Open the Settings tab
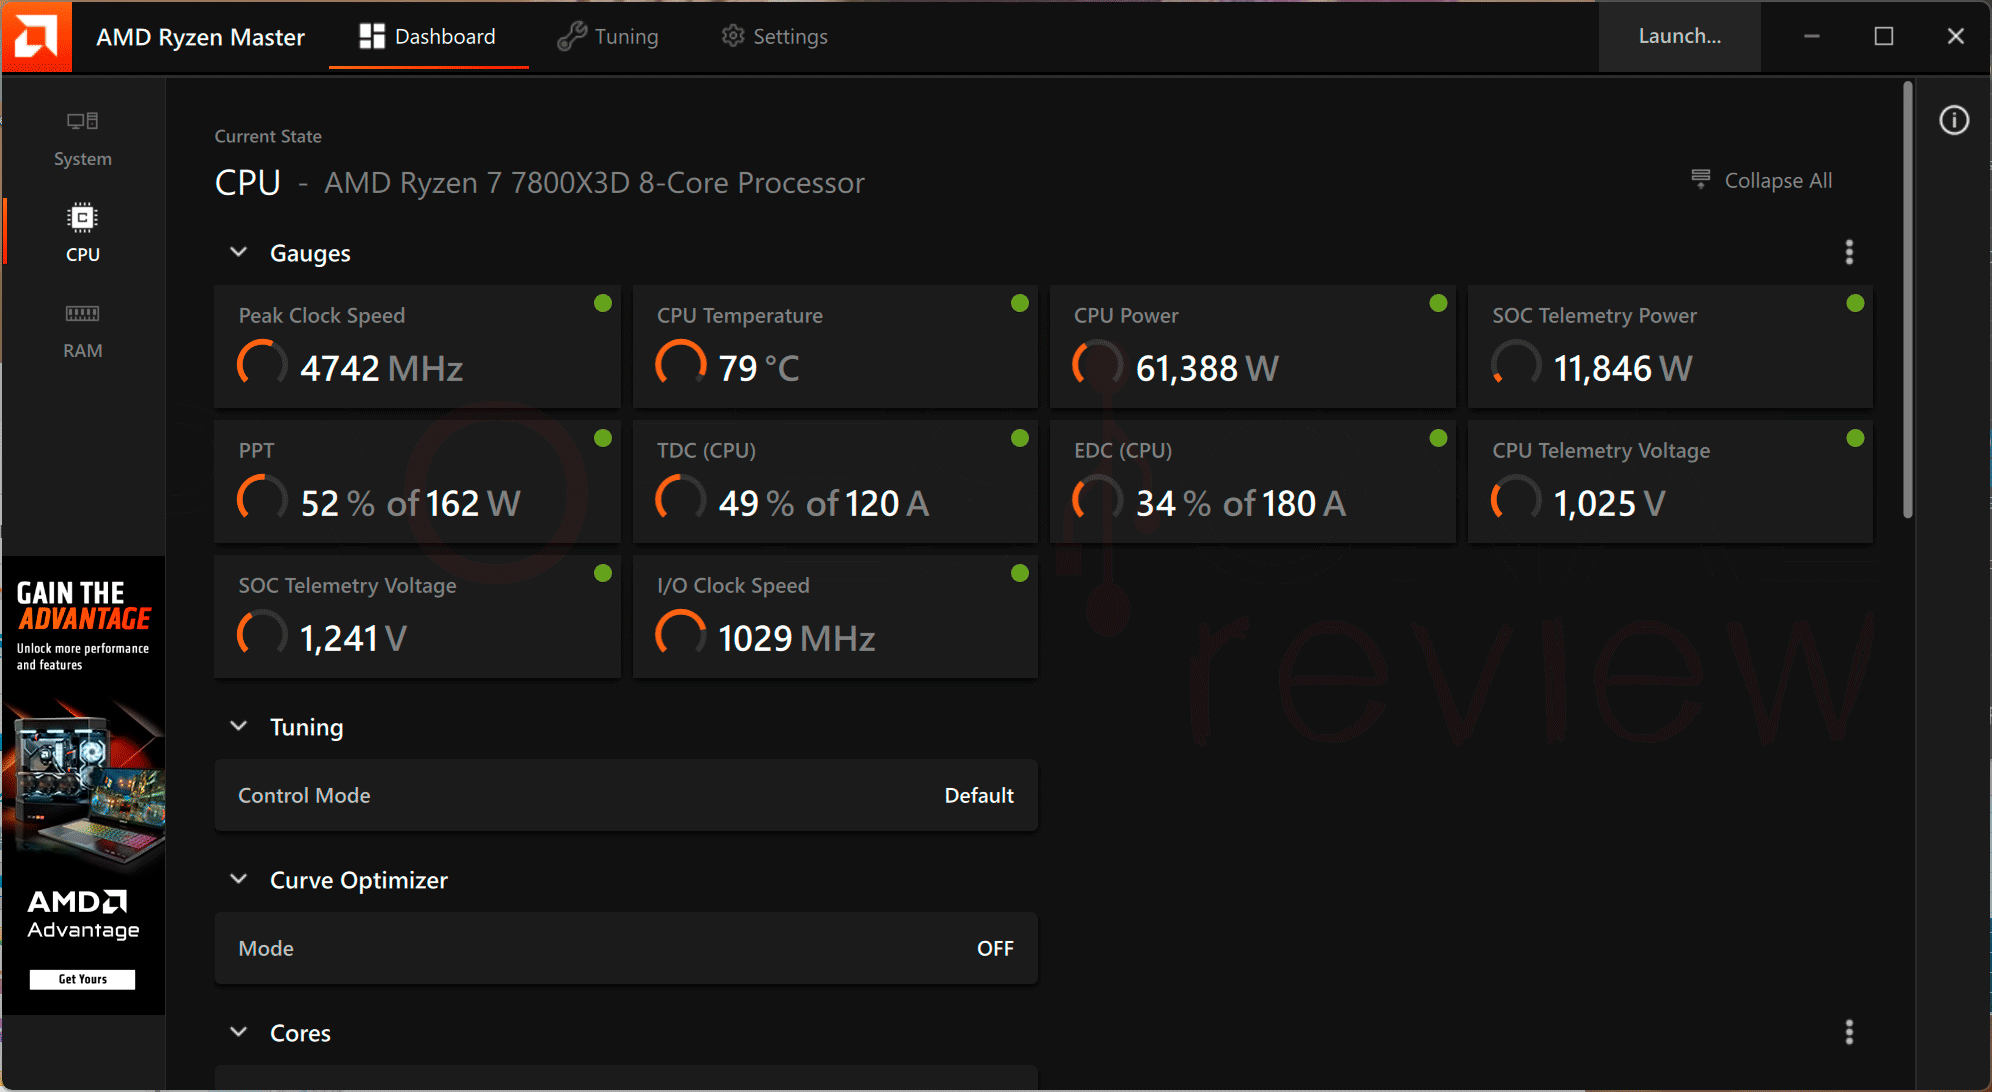 click(775, 37)
